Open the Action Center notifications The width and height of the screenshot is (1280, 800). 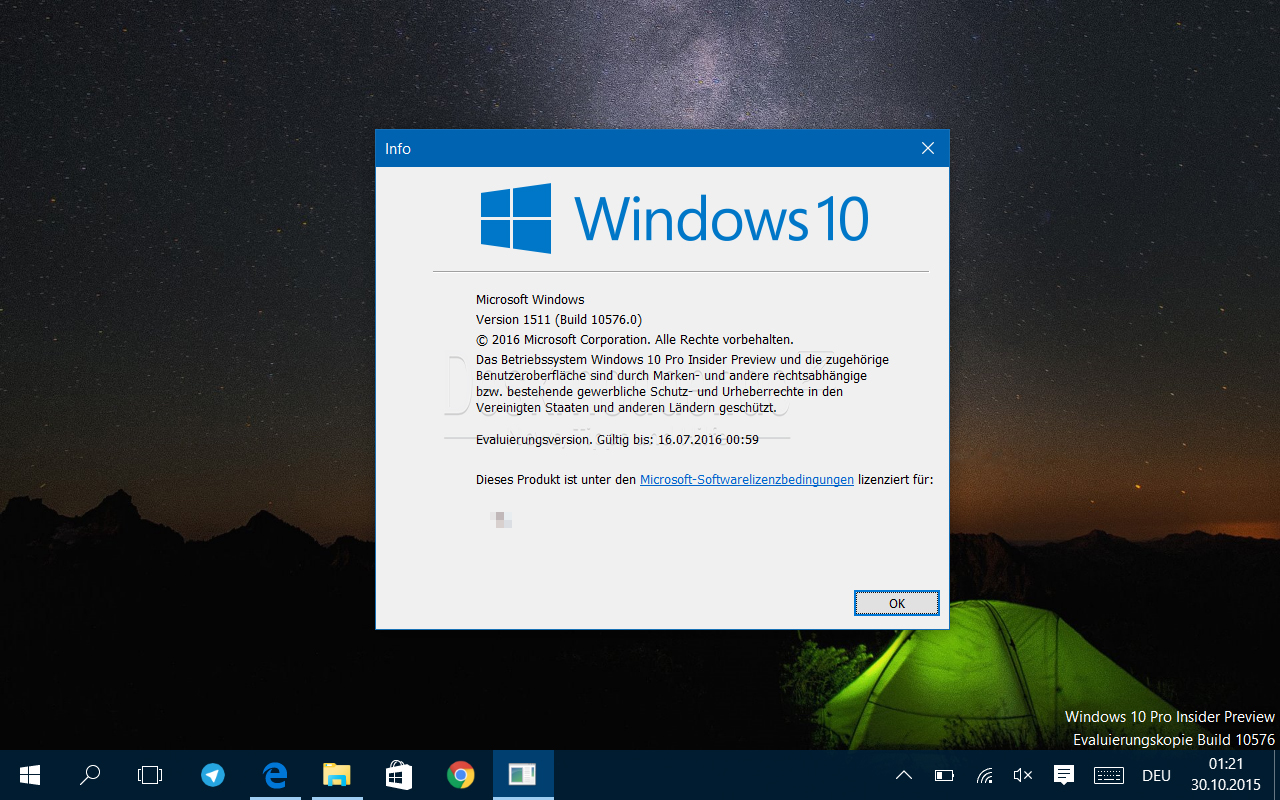point(1064,775)
